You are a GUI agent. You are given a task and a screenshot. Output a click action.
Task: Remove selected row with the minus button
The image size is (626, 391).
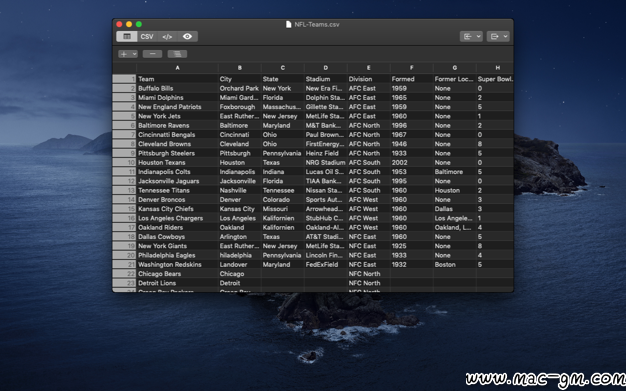(153, 54)
